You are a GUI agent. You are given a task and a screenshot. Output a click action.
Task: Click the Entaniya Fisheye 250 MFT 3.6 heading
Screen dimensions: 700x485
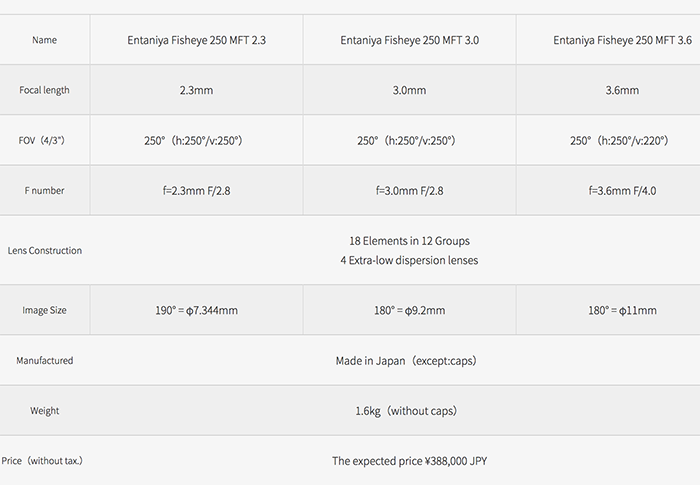(x=623, y=40)
